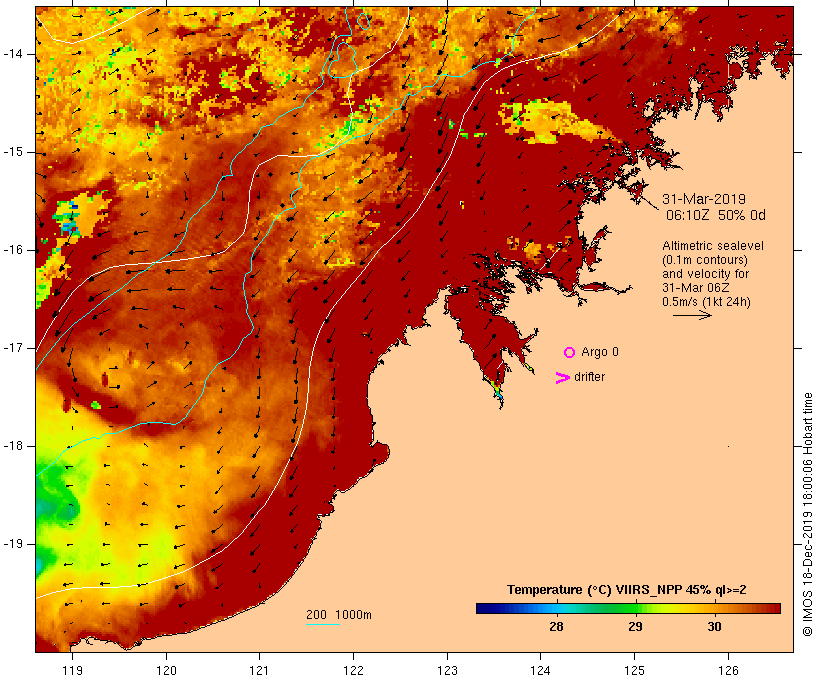Click the colorbar value label 28
Screen dimensions: 820x680
pos(556,626)
